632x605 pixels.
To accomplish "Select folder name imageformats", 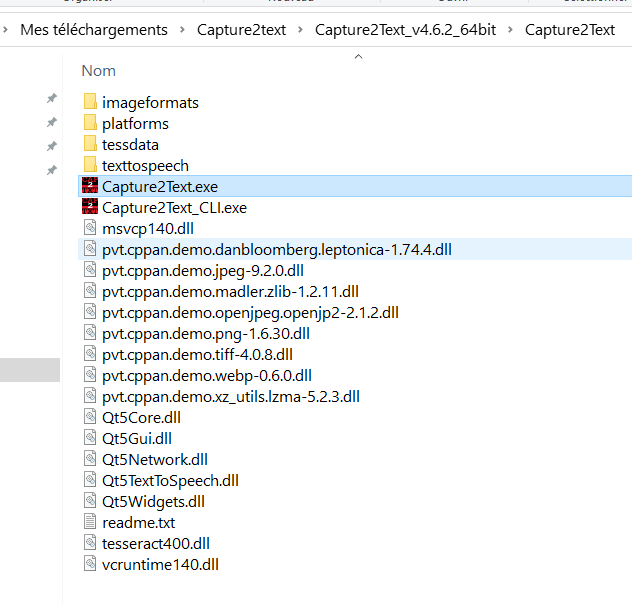I will coord(150,103).
